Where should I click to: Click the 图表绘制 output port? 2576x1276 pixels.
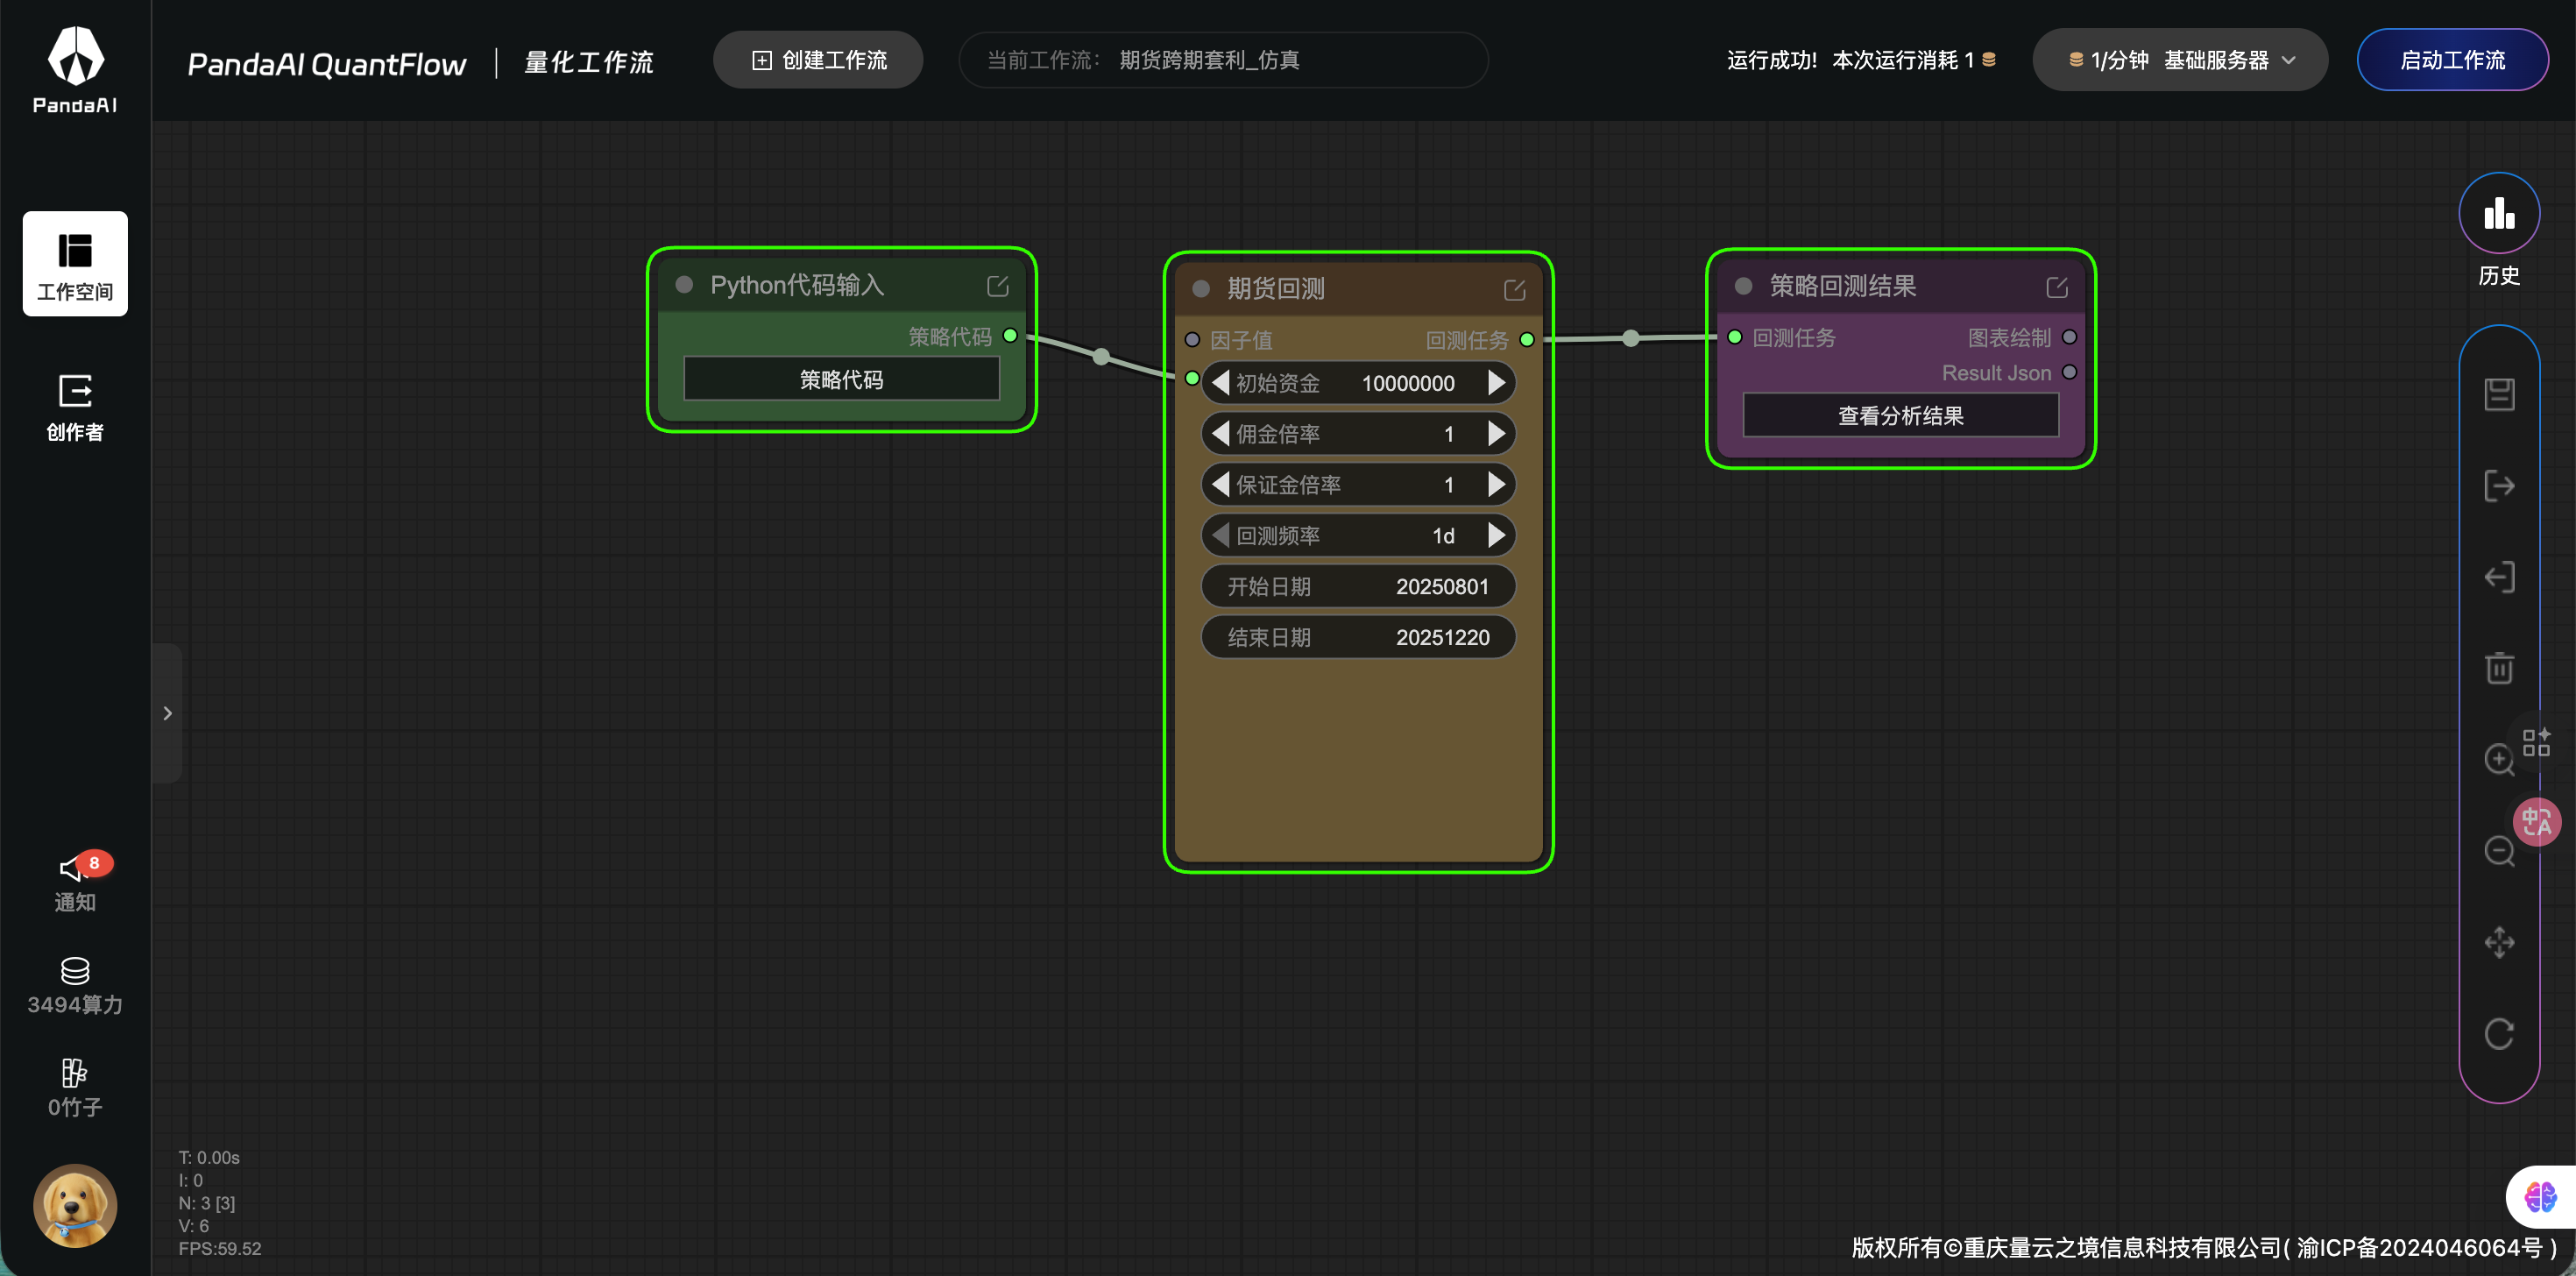pos(2069,338)
